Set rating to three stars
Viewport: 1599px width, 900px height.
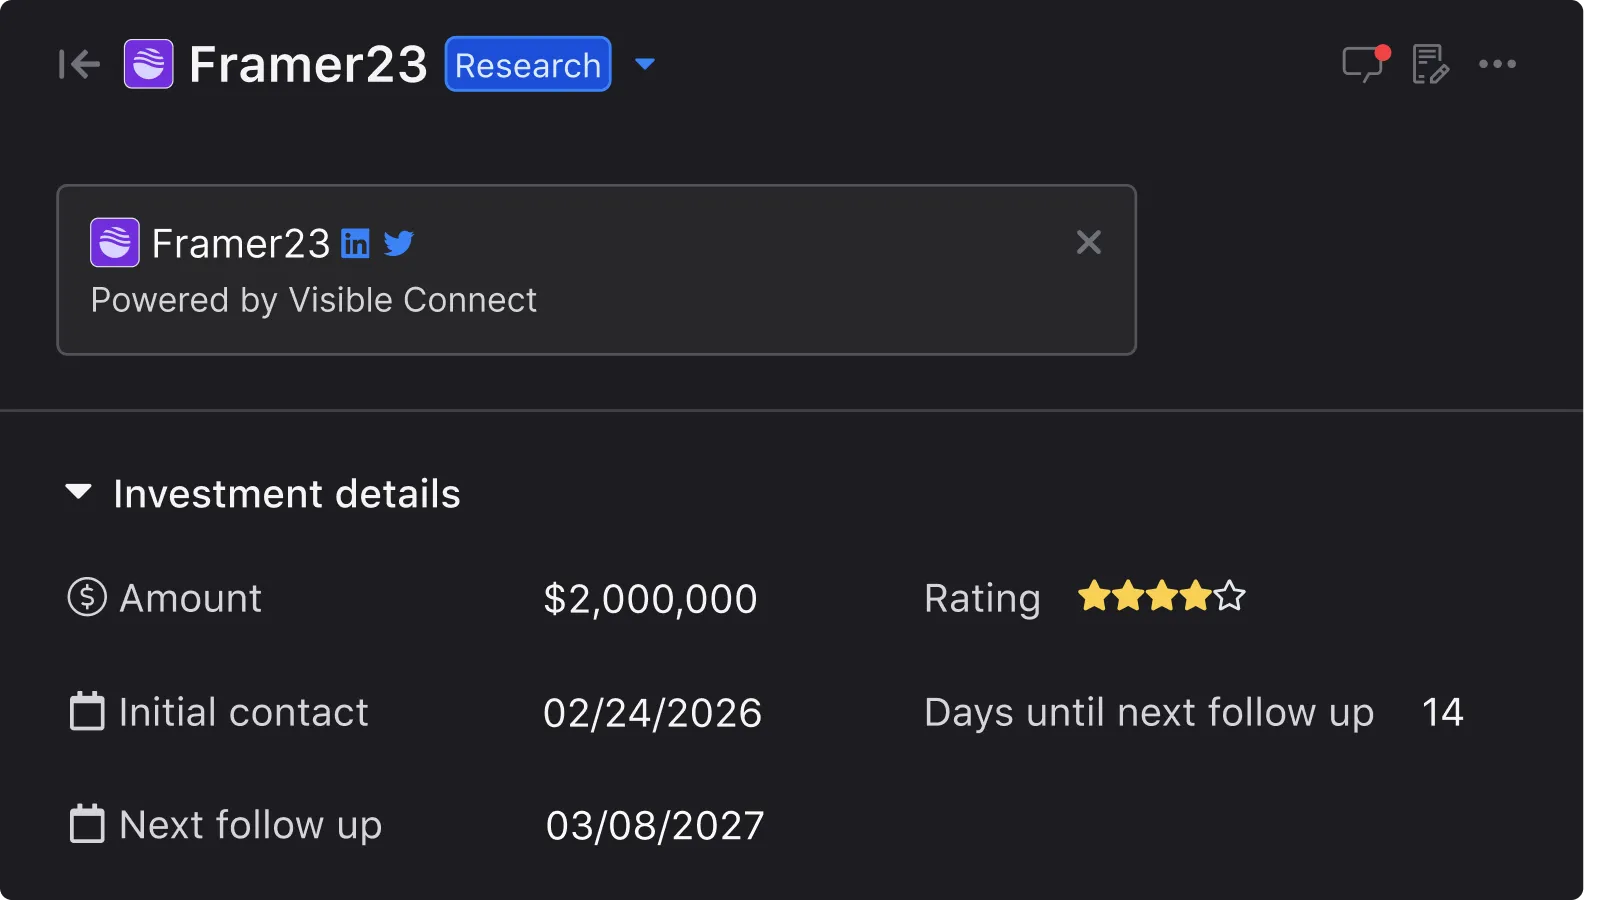pos(1162,596)
